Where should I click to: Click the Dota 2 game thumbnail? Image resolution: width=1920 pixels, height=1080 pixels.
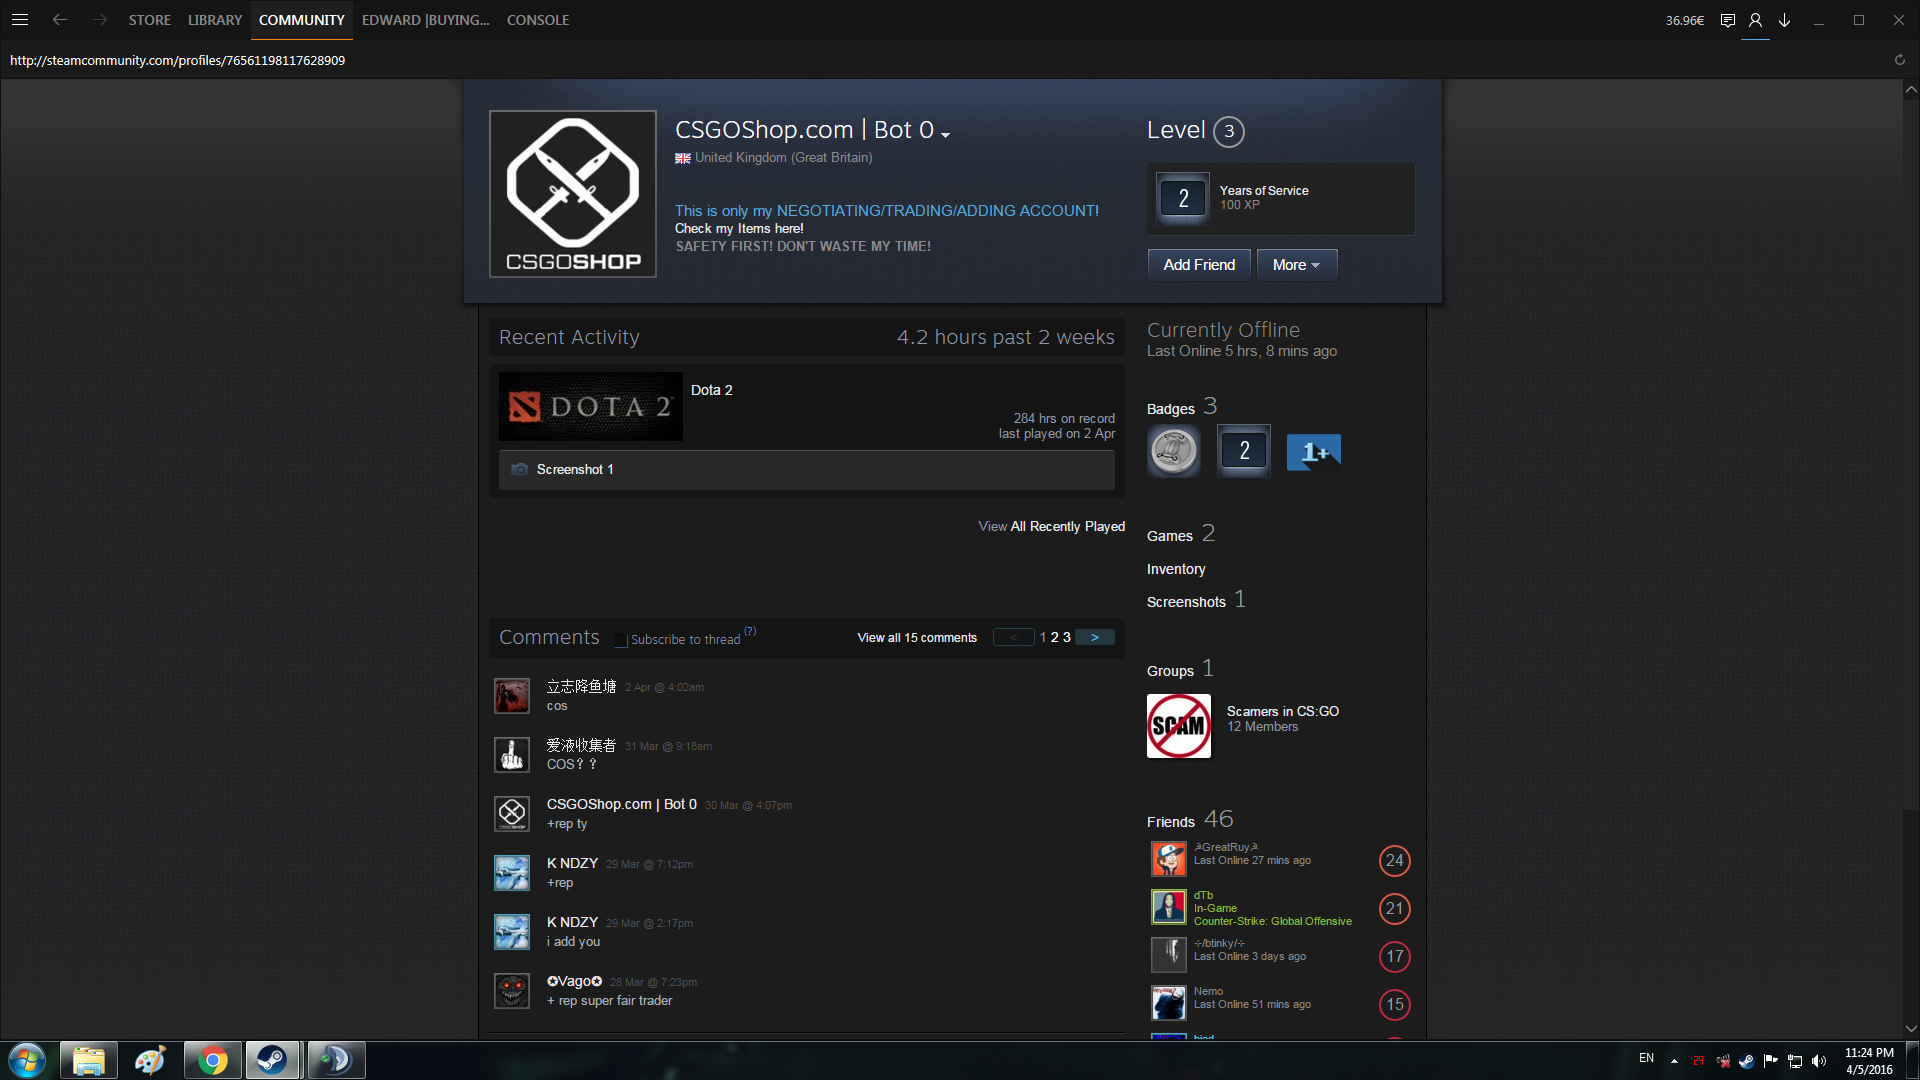click(590, 407)
